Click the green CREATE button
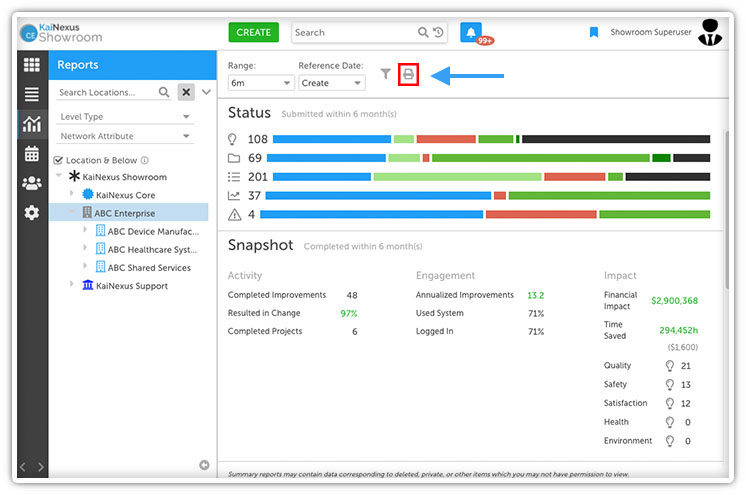 [x=254, y=32]
